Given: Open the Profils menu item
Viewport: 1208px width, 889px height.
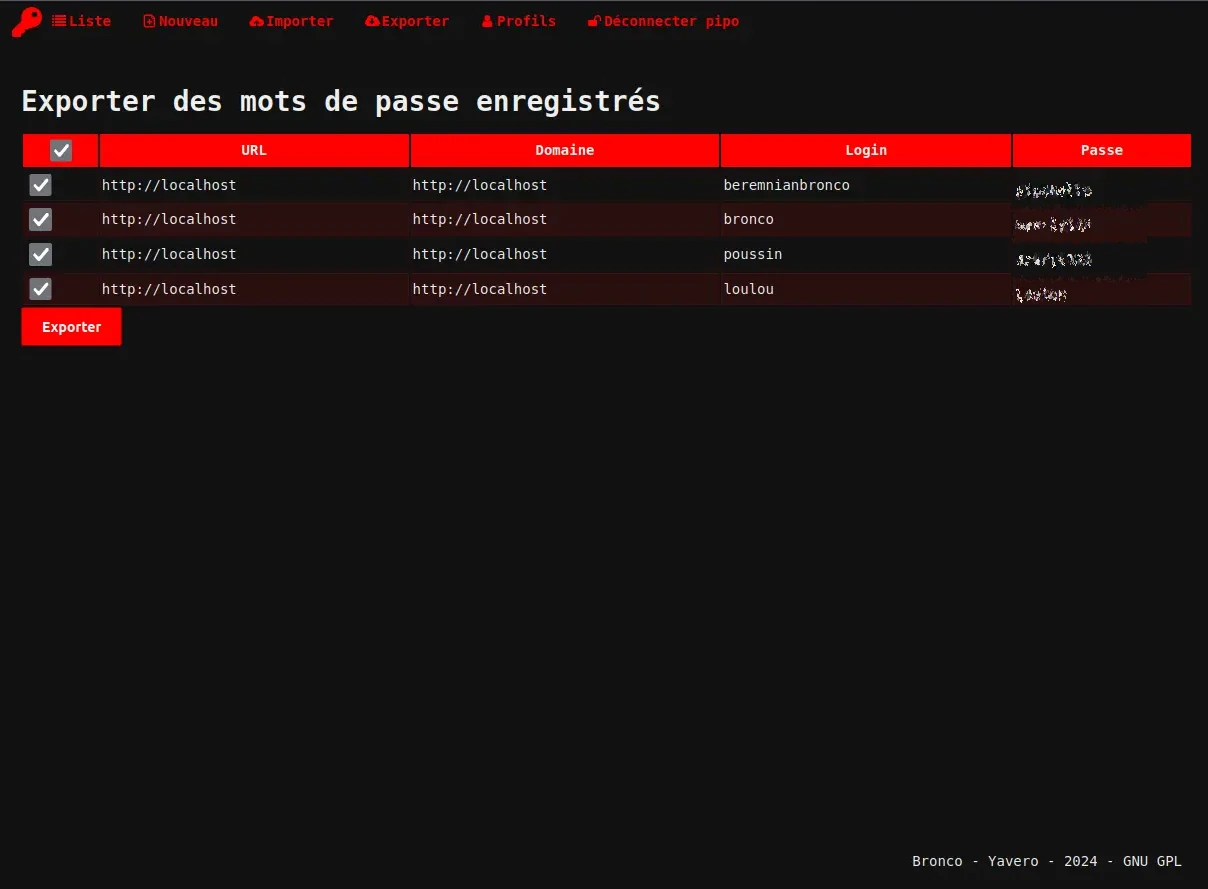Looking at the screenshot, I should (x=518, y=21).
